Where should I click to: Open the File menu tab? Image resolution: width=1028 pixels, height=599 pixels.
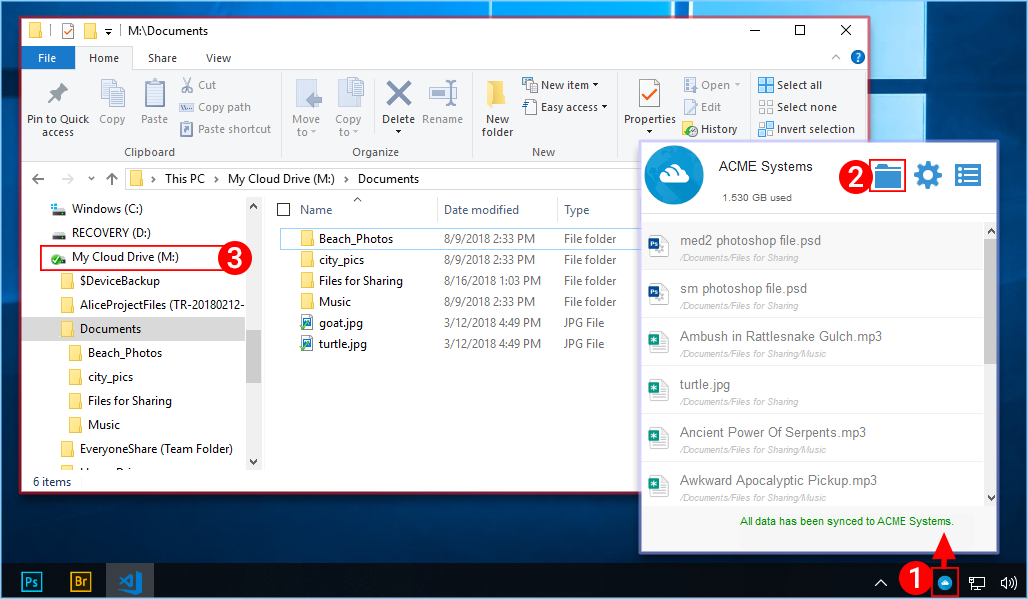[47, 58]
